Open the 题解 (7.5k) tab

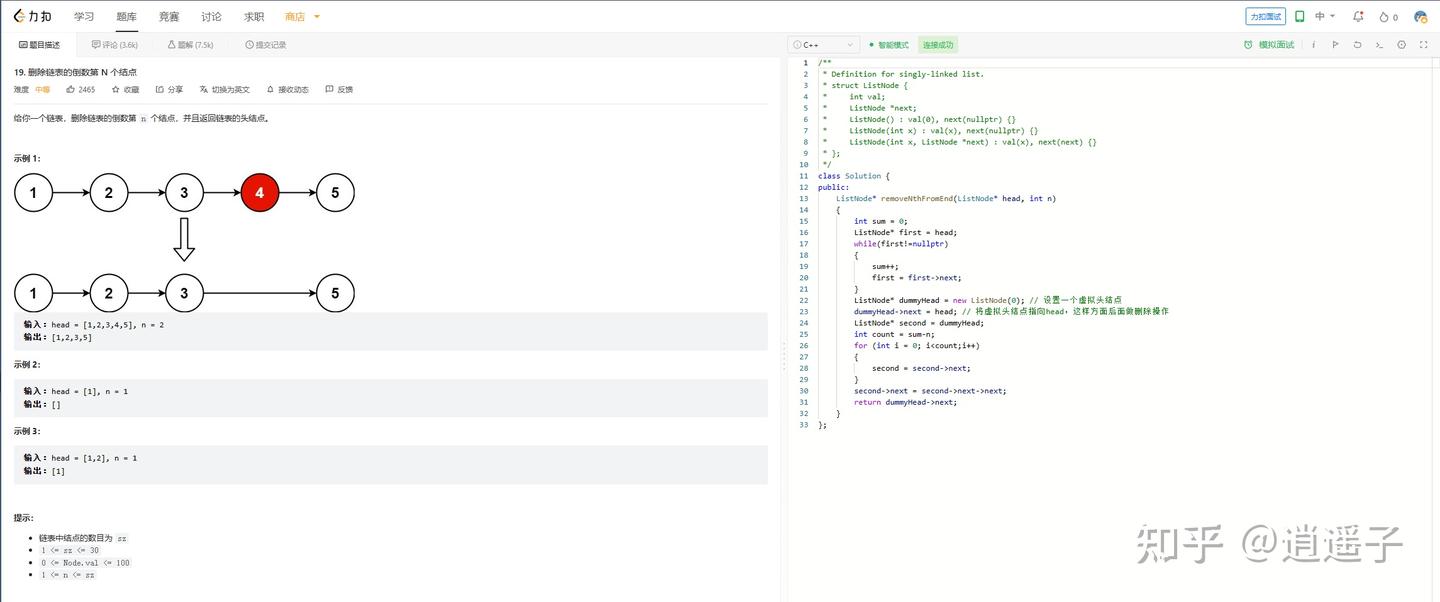tap(190, 45)
